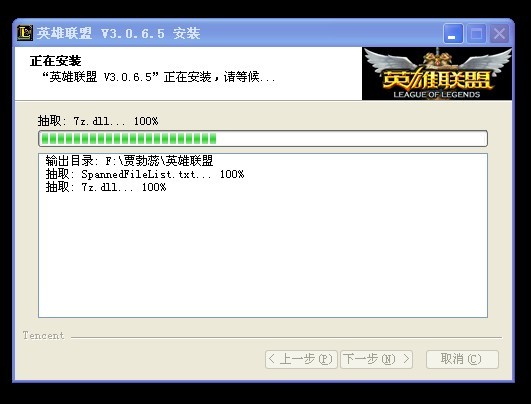The width and height of the screenshot is (531, 404).
Task: Click the 抽取: 7z.dll status above progress bar
Action: click(98, 121)
